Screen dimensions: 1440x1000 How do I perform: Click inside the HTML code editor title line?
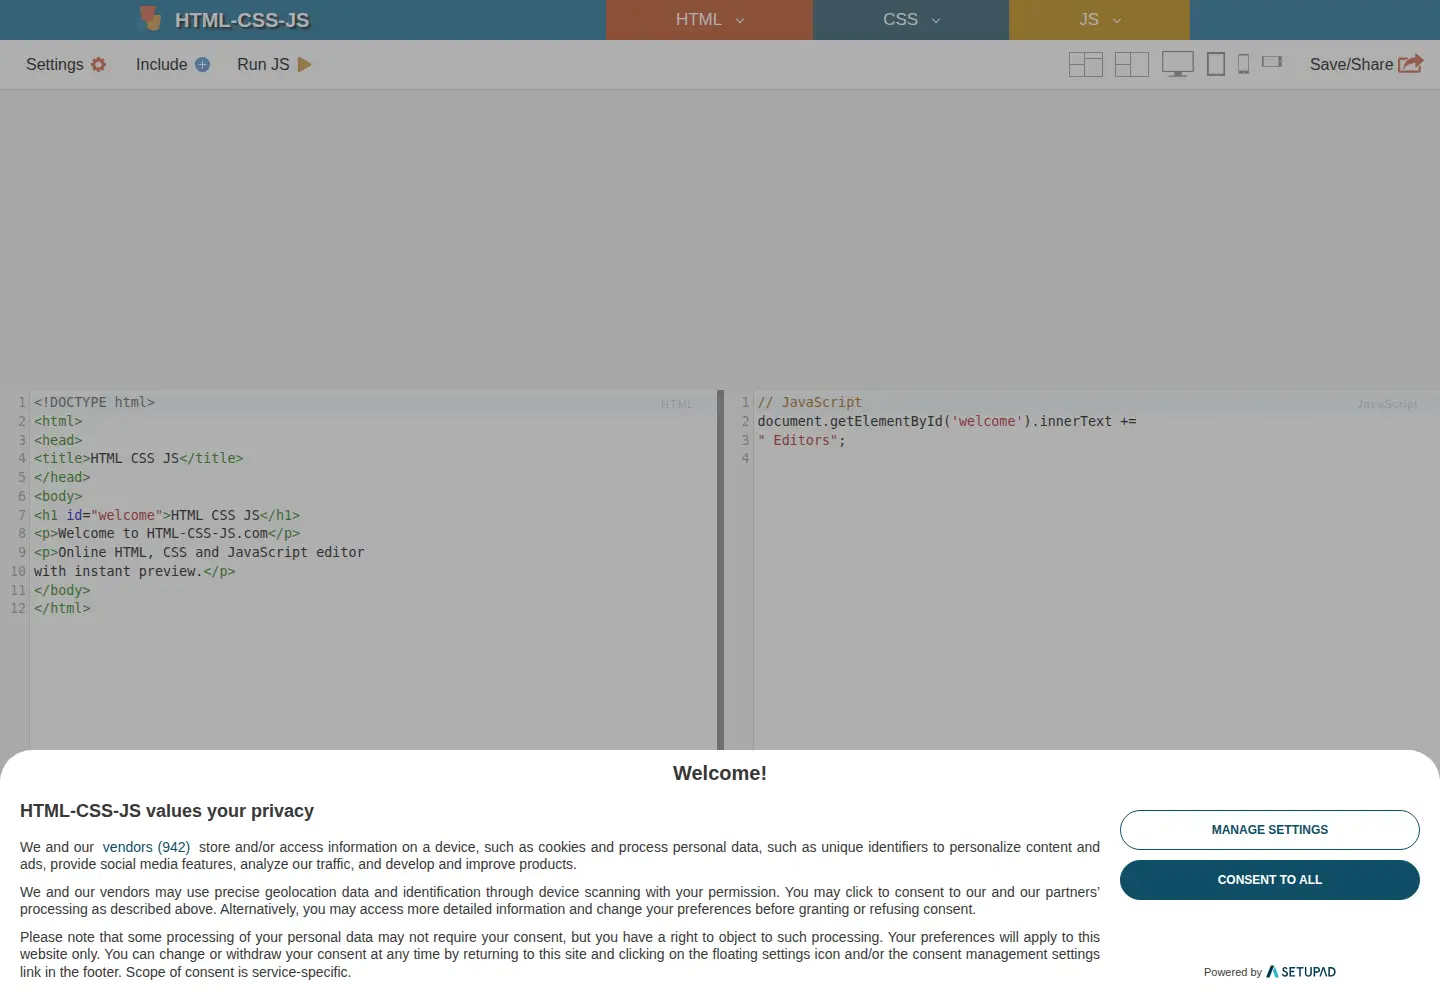click(x=138, y=458)
